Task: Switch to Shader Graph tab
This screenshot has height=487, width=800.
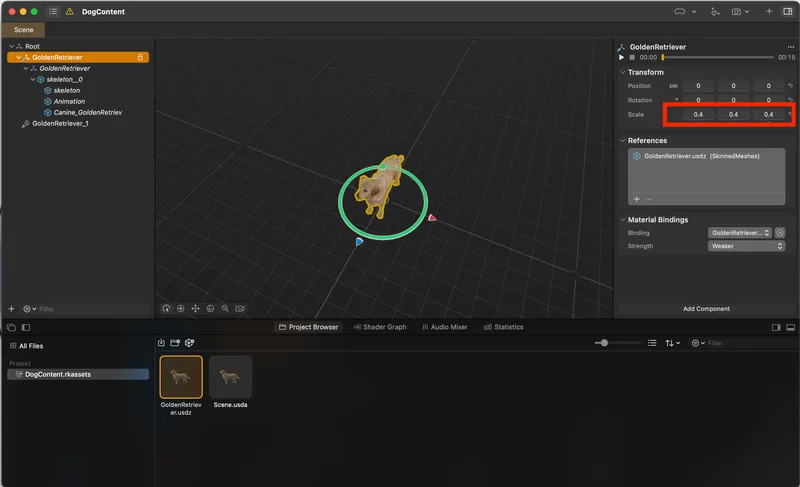Action: click(x=380, y=327)
